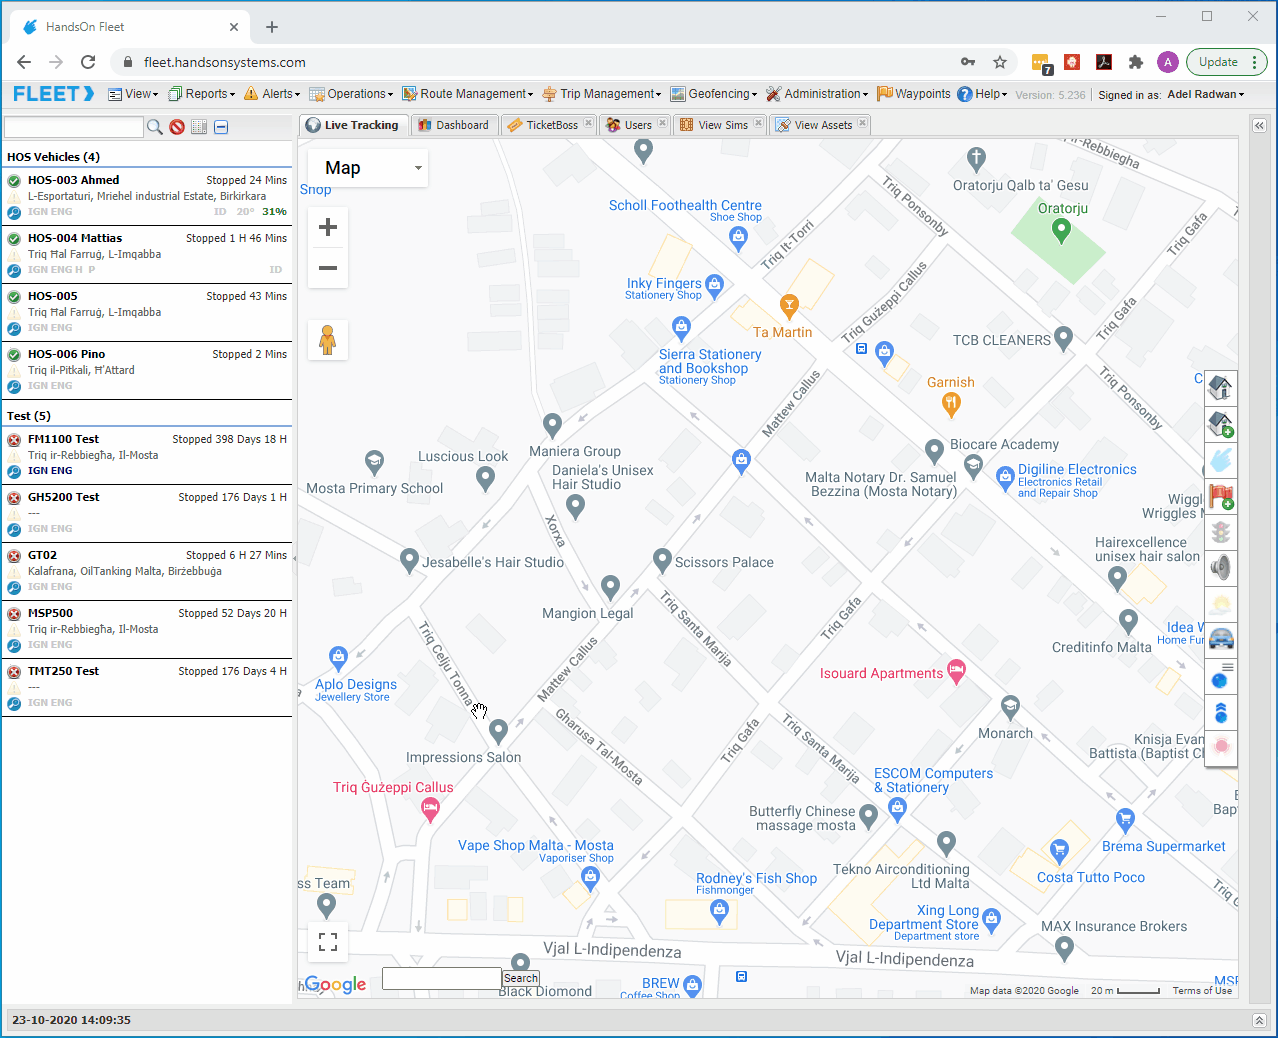
Task: Click the Waypoints menu item
Action: [x=914, y=94]
